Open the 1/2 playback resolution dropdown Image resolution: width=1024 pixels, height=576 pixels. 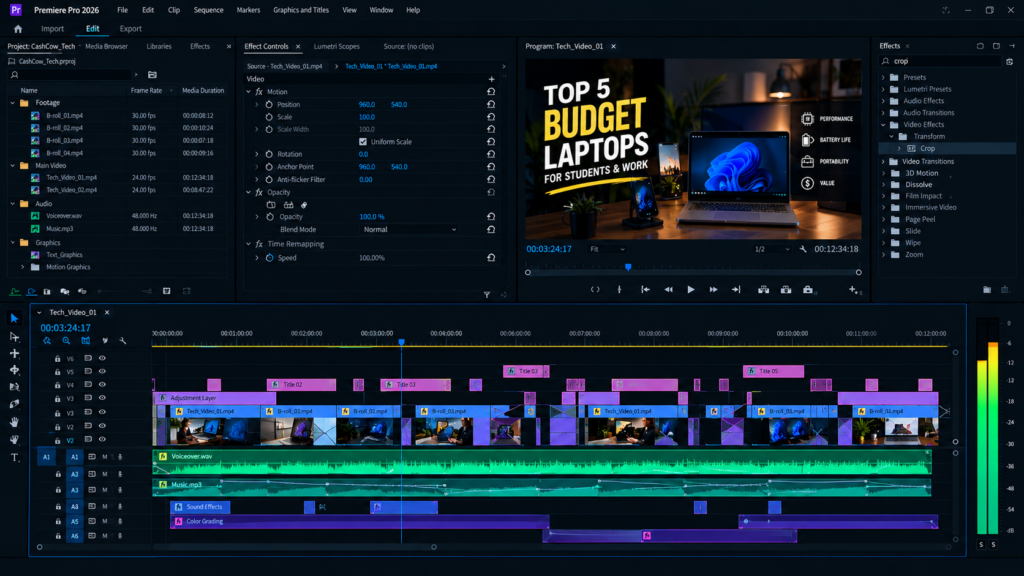[772, 249]
